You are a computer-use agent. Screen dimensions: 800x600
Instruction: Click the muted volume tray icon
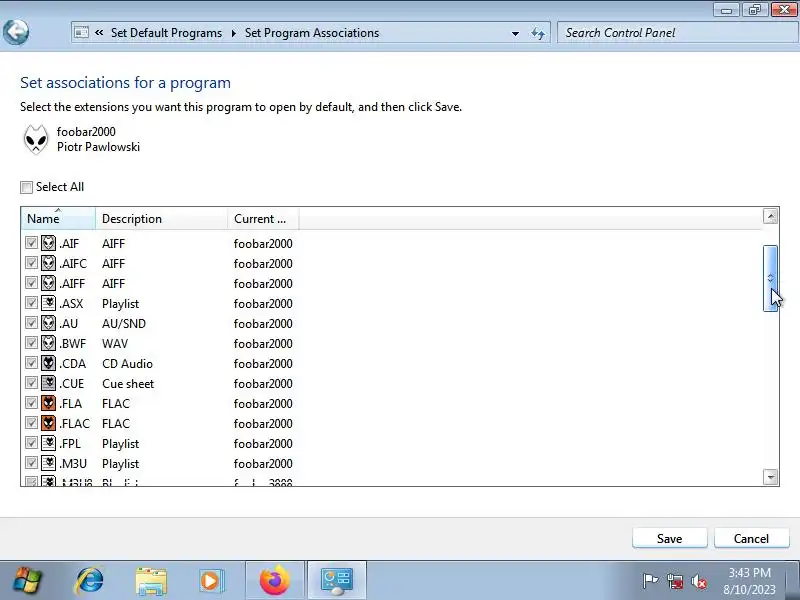699,581
